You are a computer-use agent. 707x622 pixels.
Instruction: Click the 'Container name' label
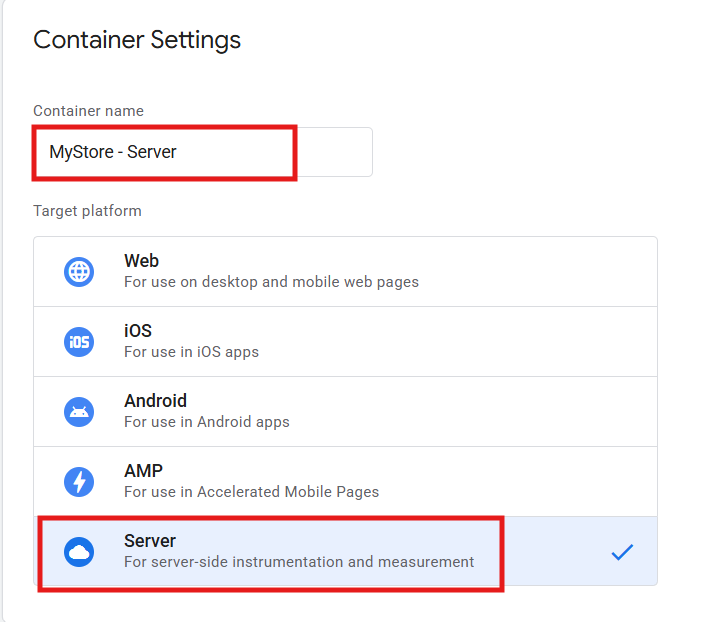[x=88, y=111]
